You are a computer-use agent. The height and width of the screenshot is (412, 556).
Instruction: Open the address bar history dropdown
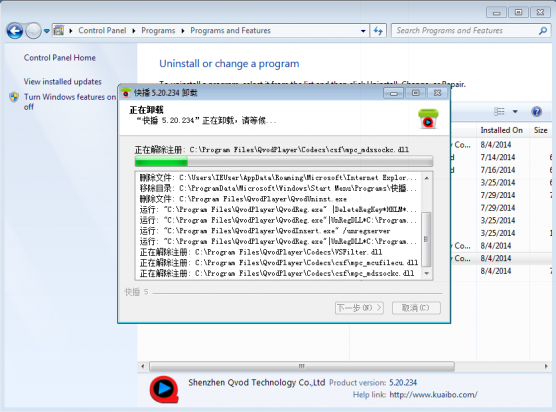coord(363,31)
